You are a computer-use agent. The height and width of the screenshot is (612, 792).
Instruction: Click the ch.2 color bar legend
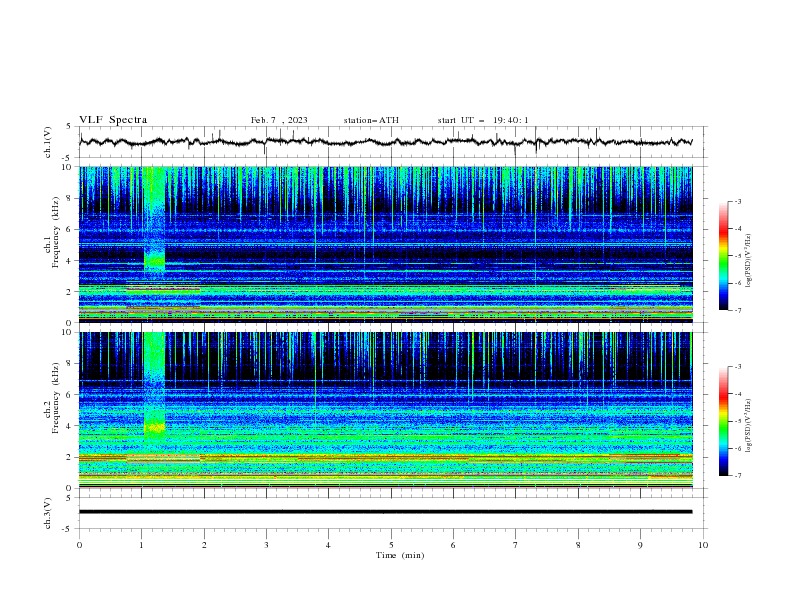click(x=723, y=421)
